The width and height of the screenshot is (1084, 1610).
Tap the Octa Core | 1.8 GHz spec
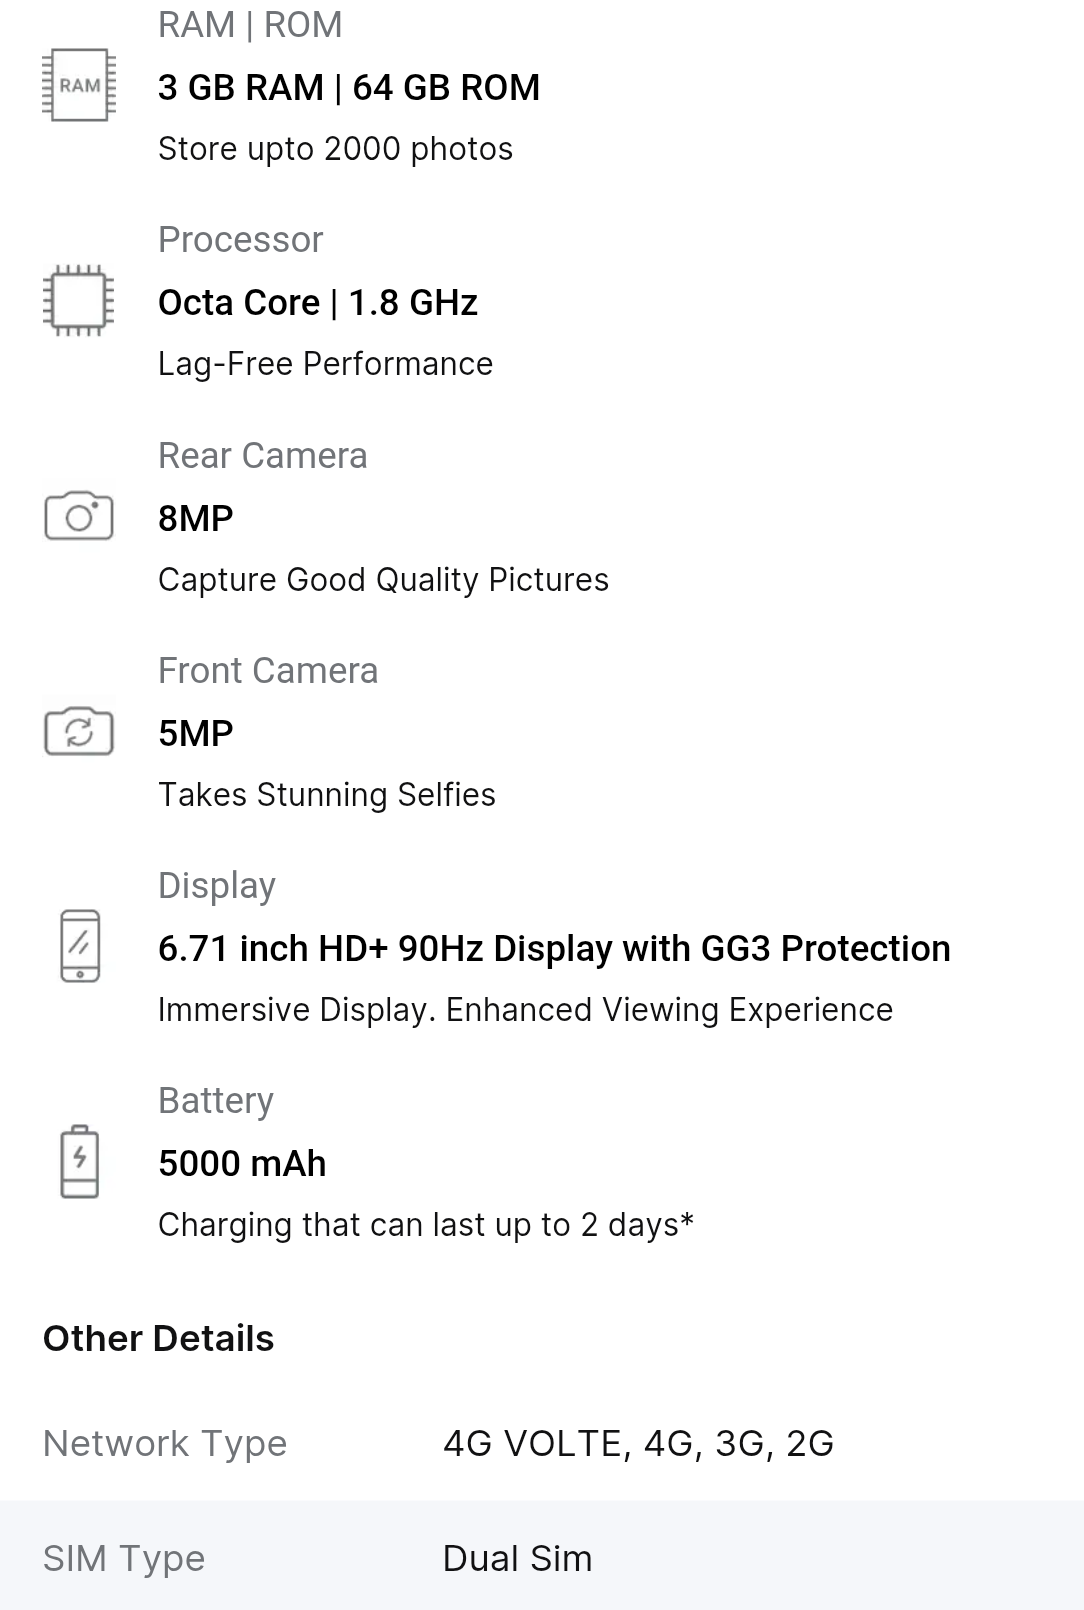[x=318, y=303]
